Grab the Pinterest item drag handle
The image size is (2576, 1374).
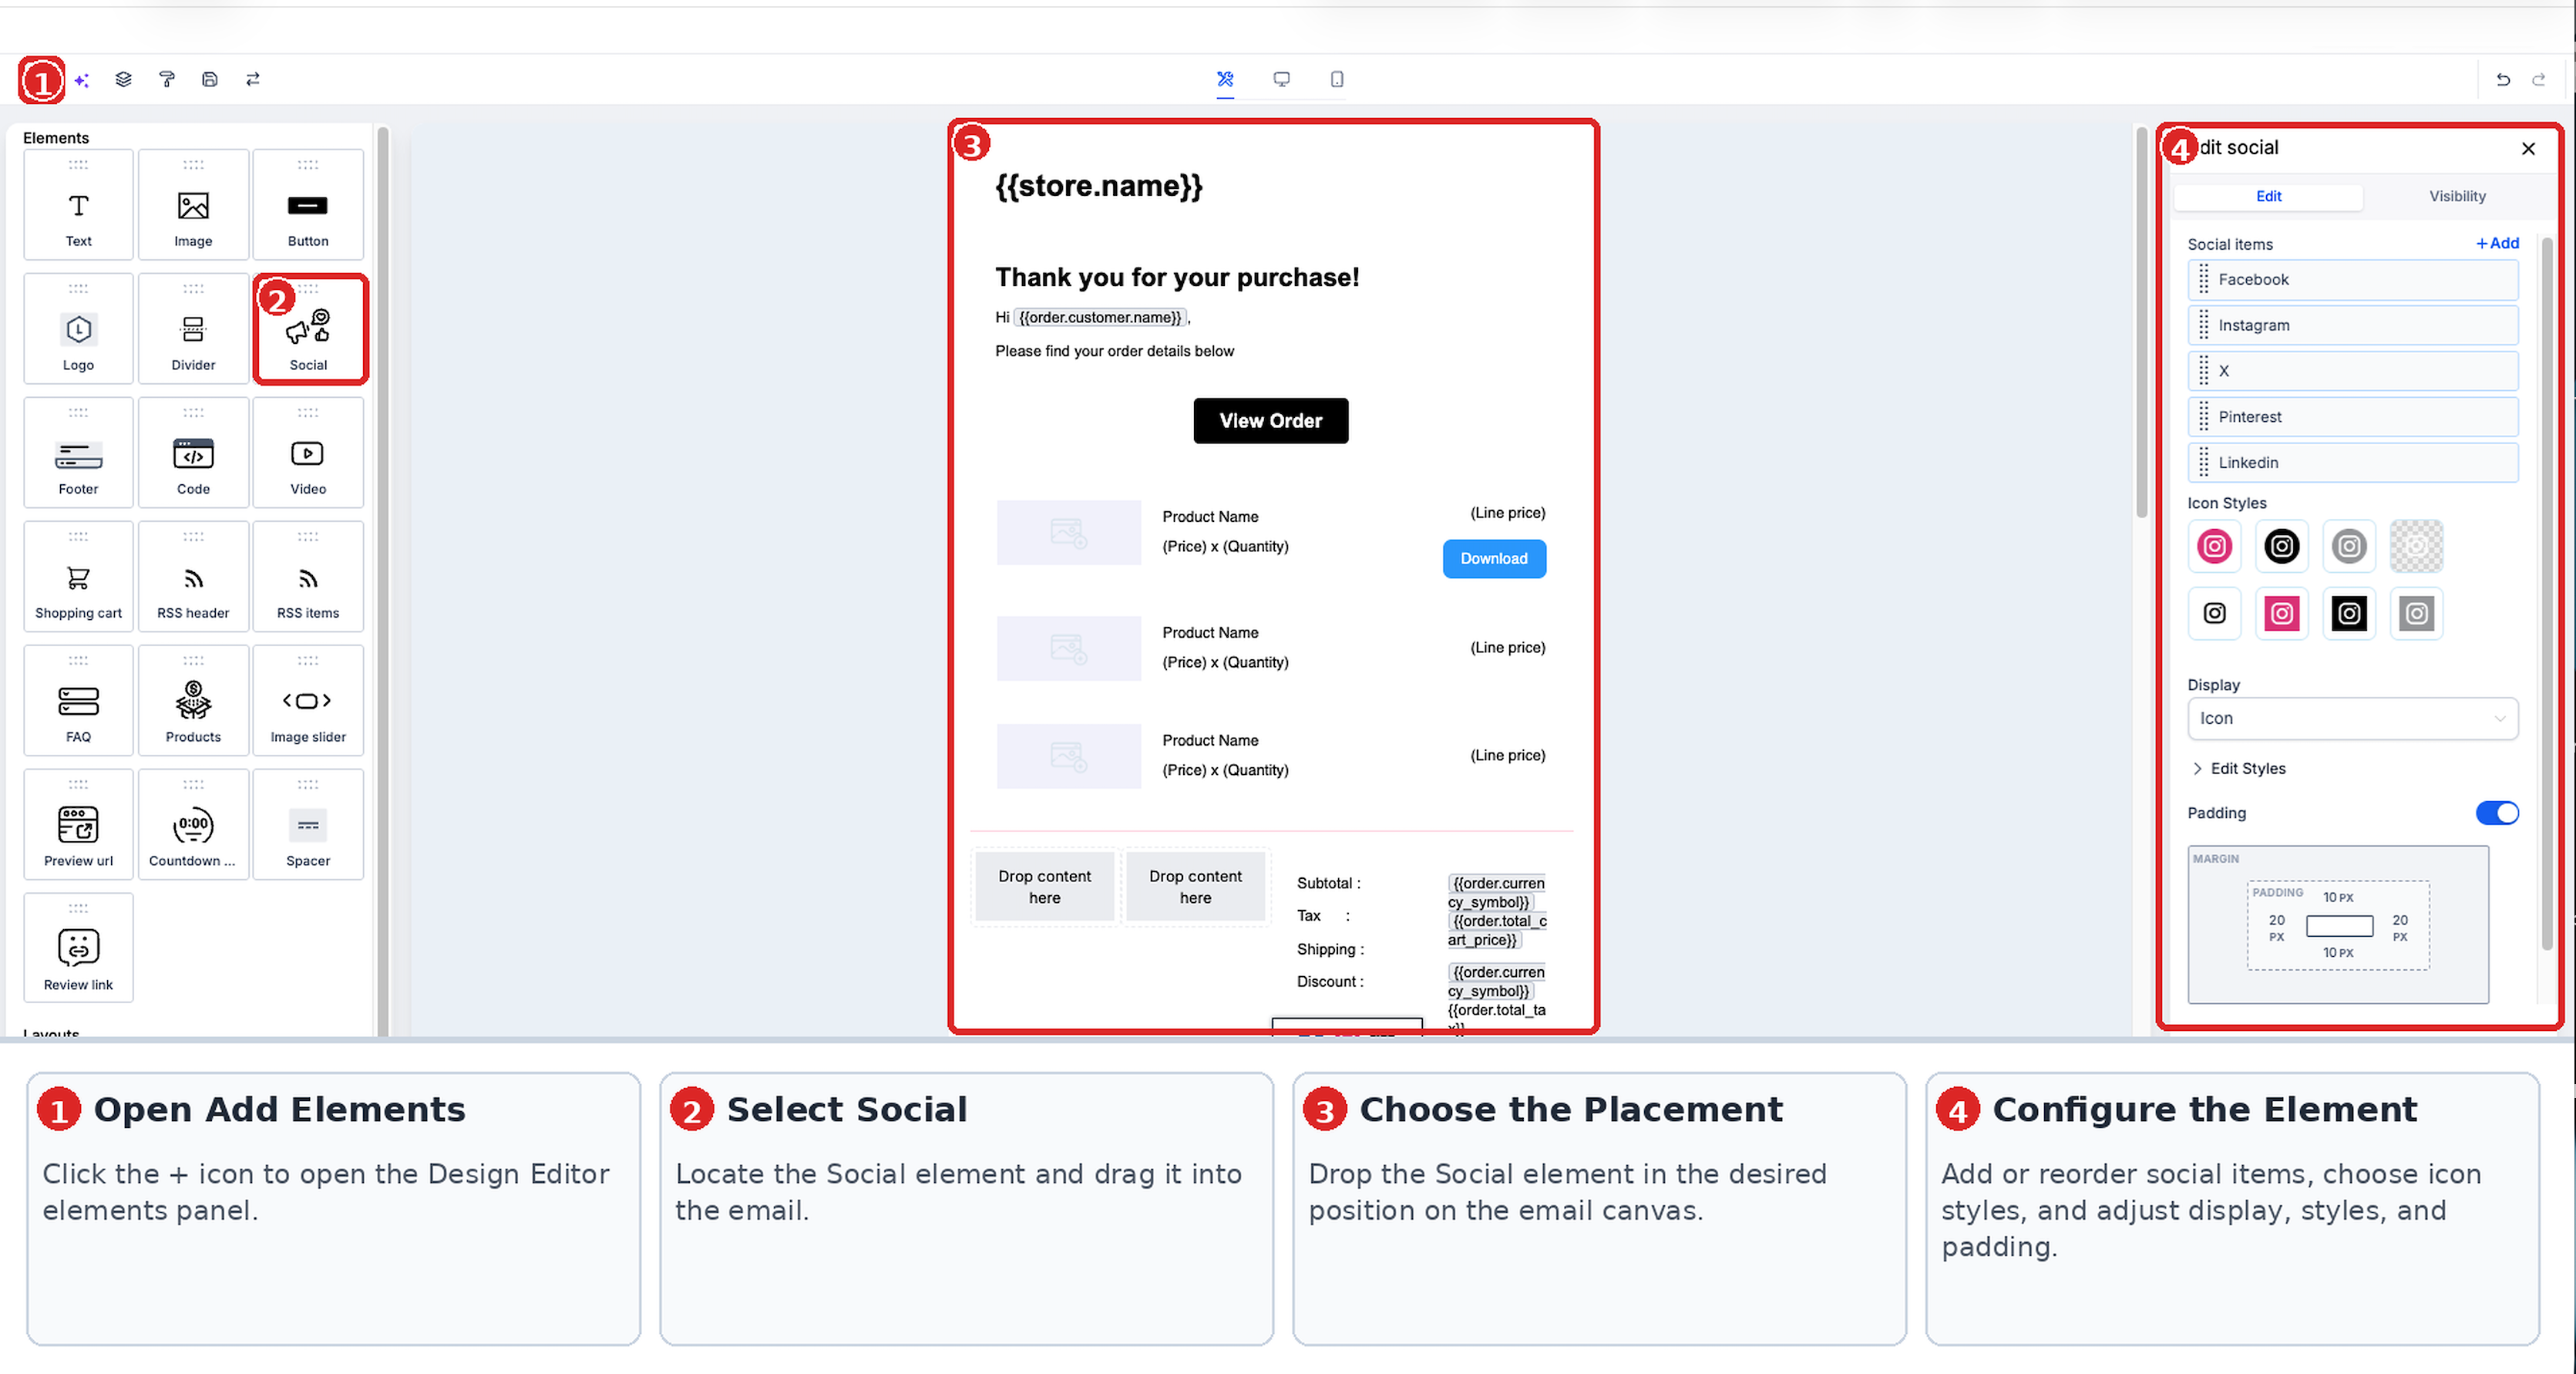tap(2203, 417)
